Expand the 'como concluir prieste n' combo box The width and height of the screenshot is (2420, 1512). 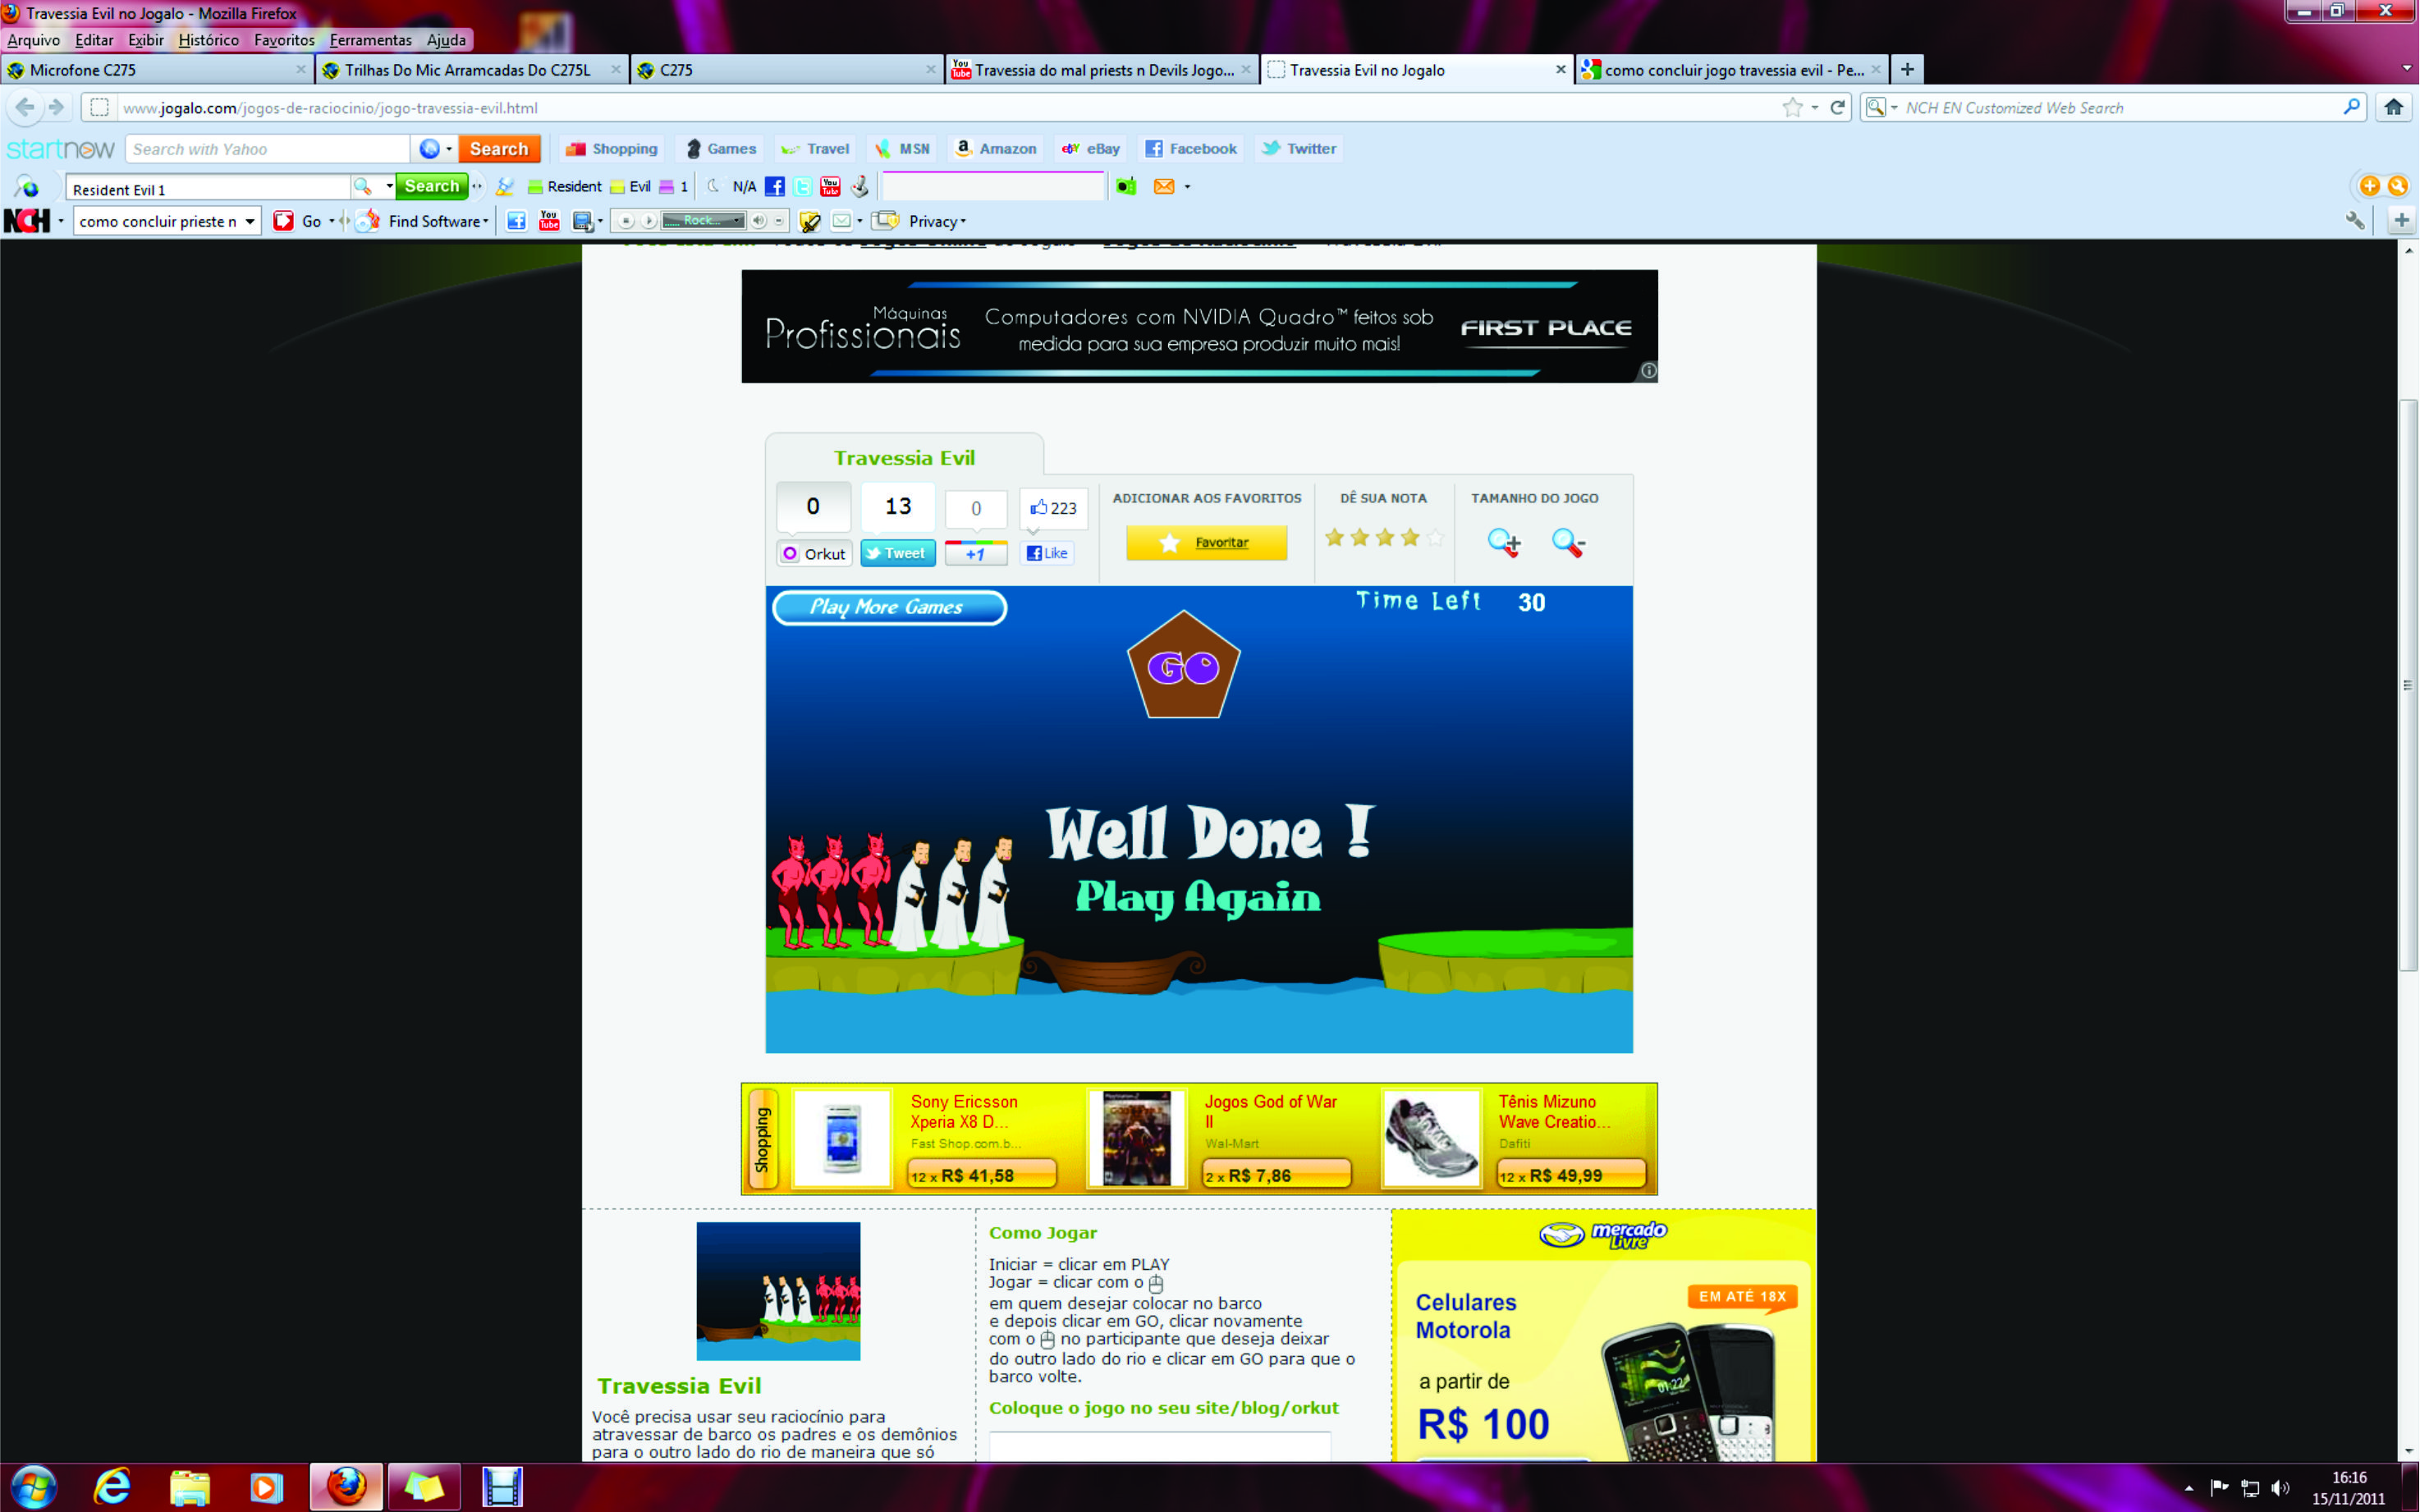(250, 221)
